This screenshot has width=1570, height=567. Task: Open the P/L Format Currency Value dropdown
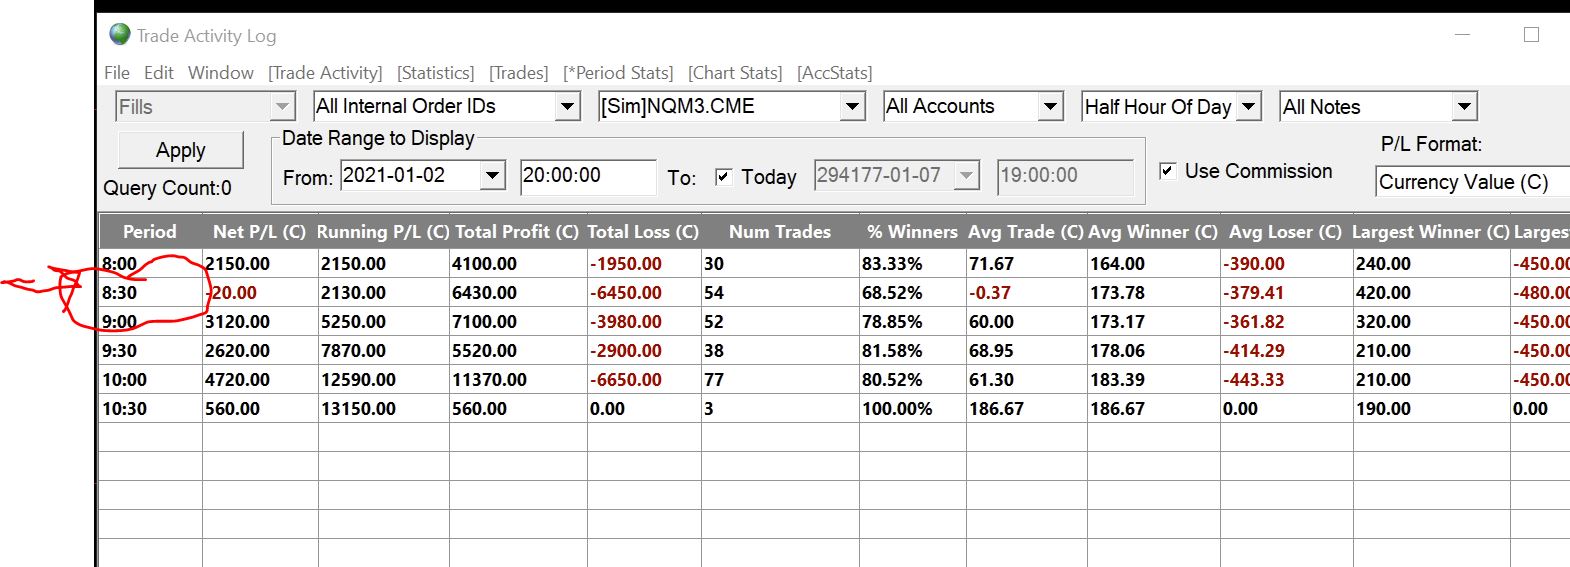tap(1470, 182)
